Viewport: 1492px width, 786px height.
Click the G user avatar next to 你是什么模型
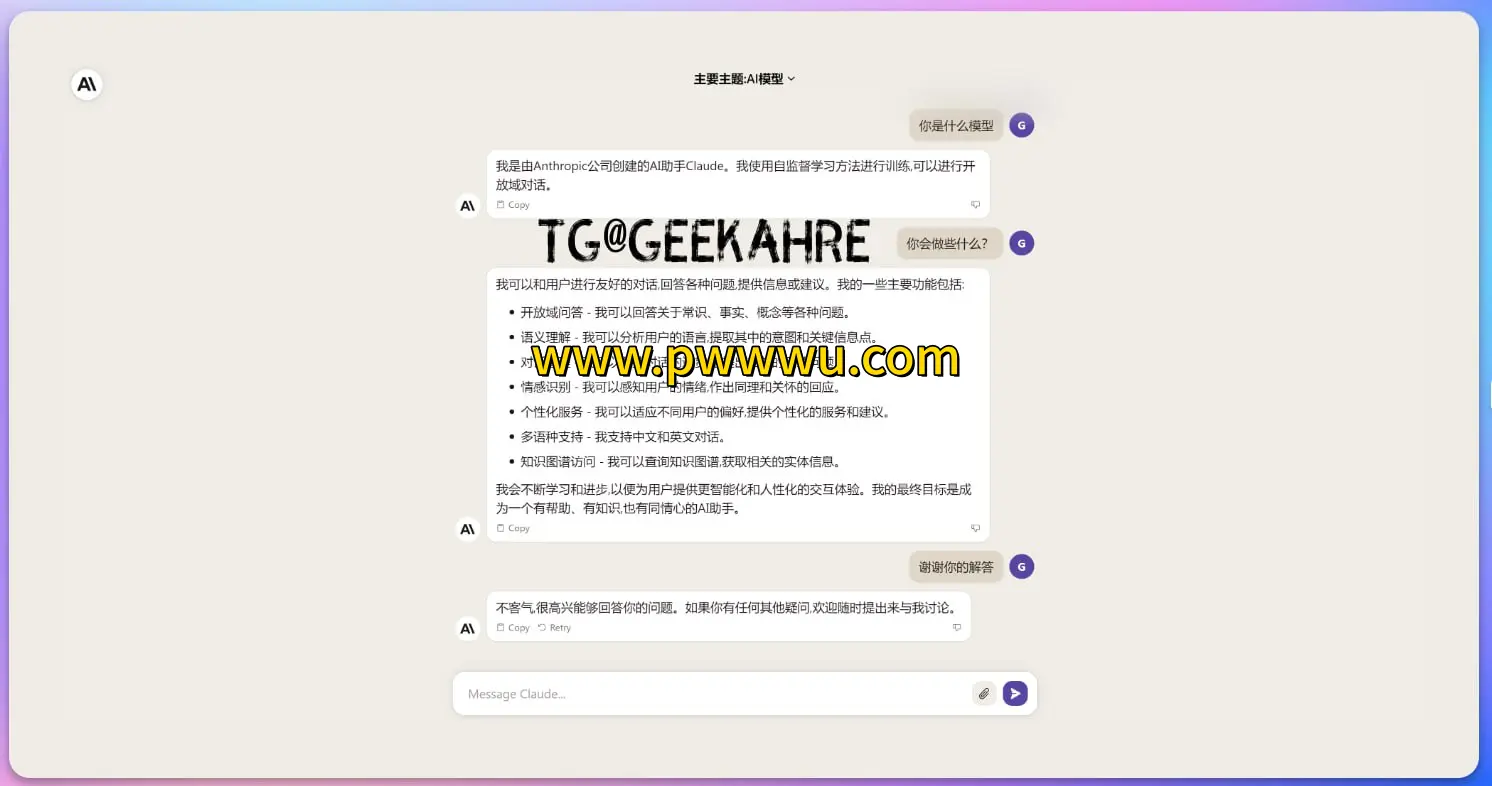[x=1021, y=125]
